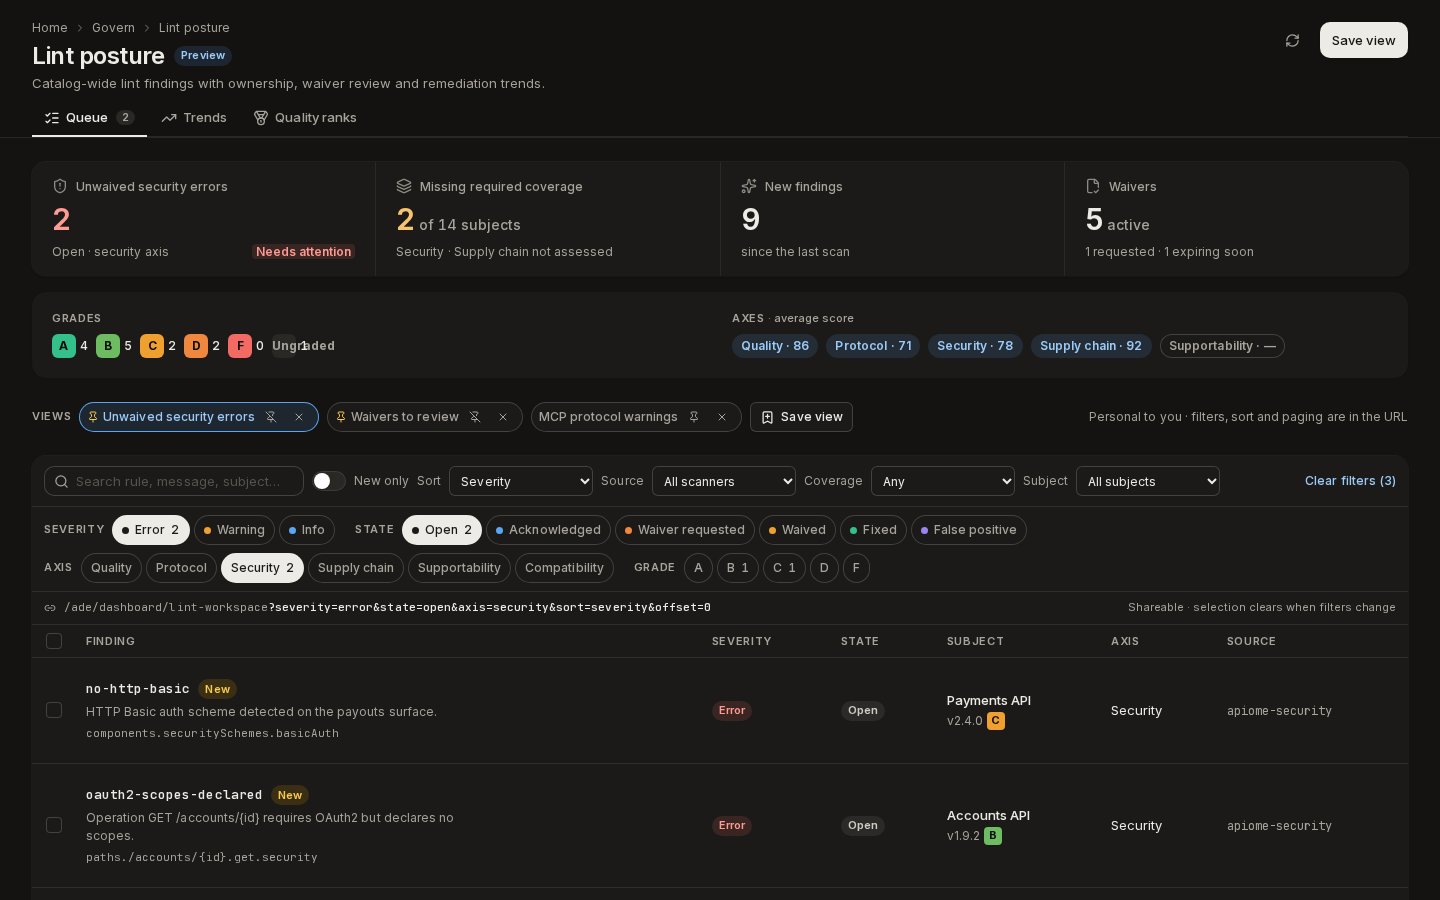
Task: Click the grade A badge in Grades
Action: pos(64,346)
